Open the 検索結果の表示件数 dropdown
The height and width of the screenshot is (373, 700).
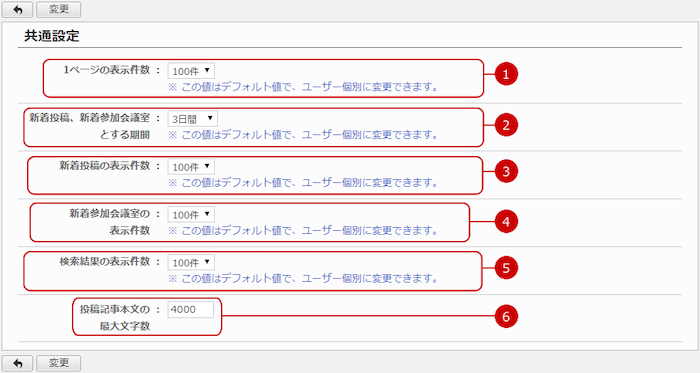point(191,262)
